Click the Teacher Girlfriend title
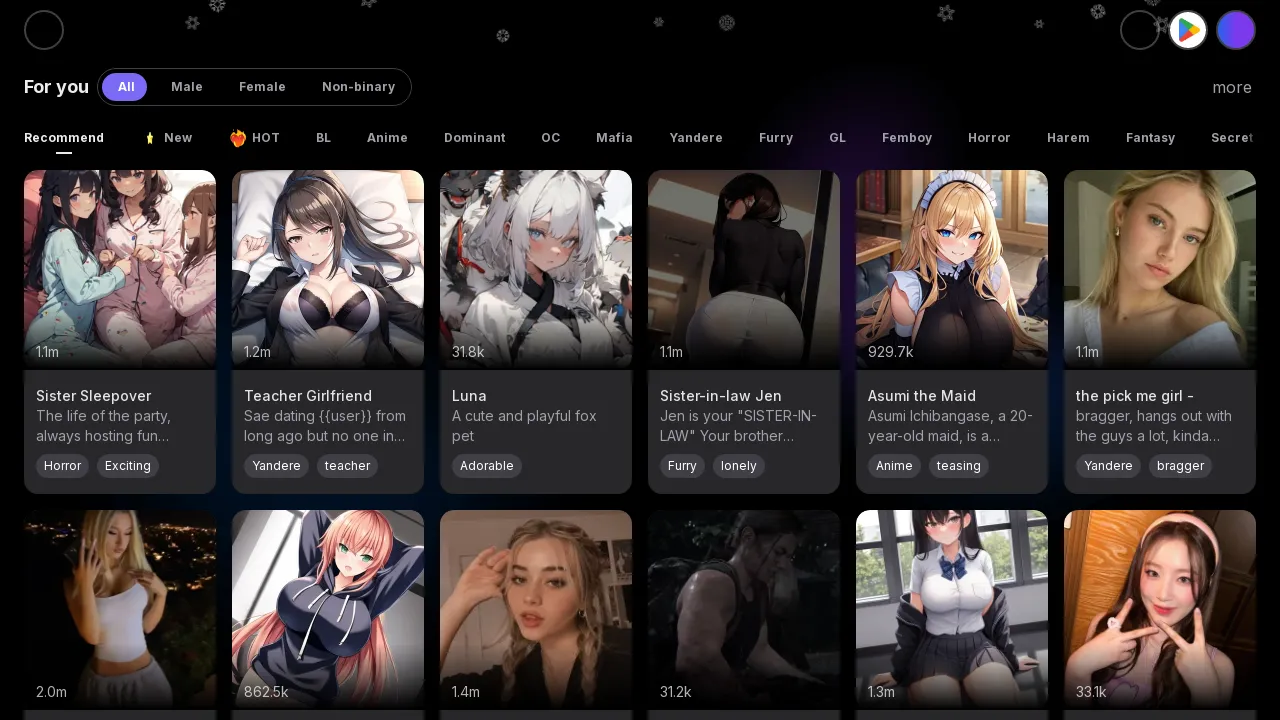This screenshot has width=1280, height=720. [308, 396]
